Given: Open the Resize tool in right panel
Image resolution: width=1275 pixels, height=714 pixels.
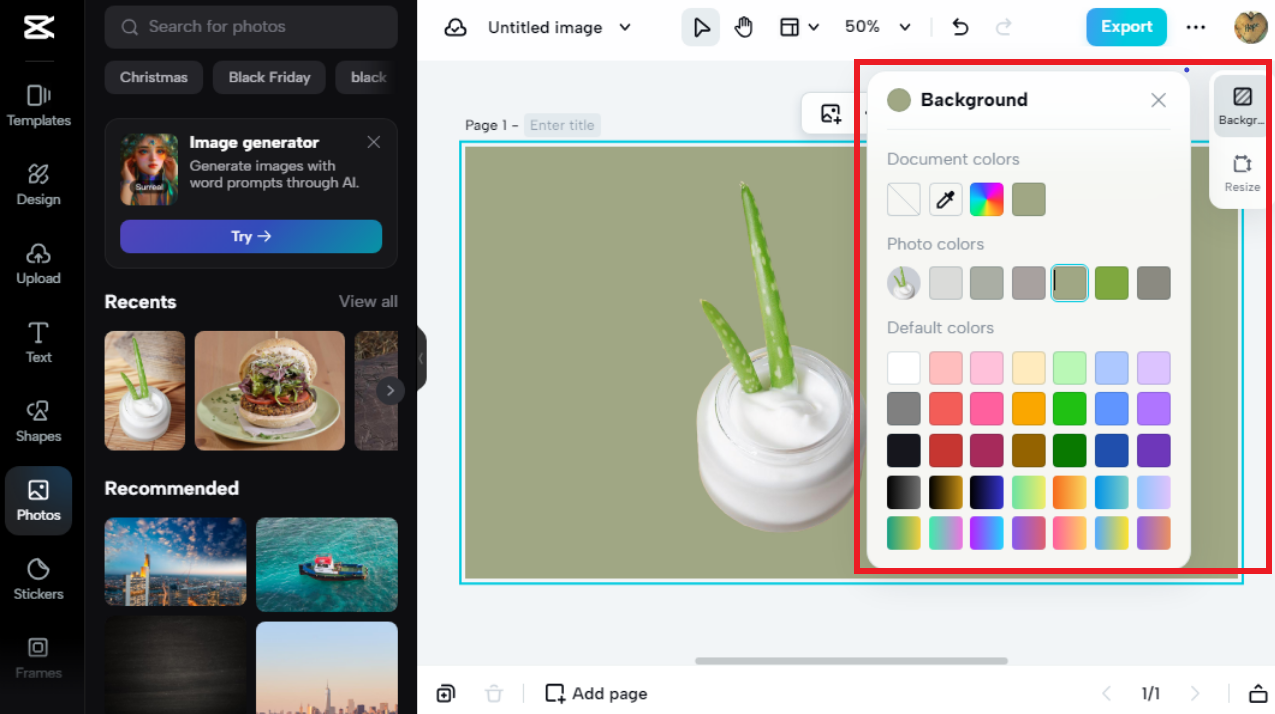Looking at the screenshot, I should point(1242,172).
